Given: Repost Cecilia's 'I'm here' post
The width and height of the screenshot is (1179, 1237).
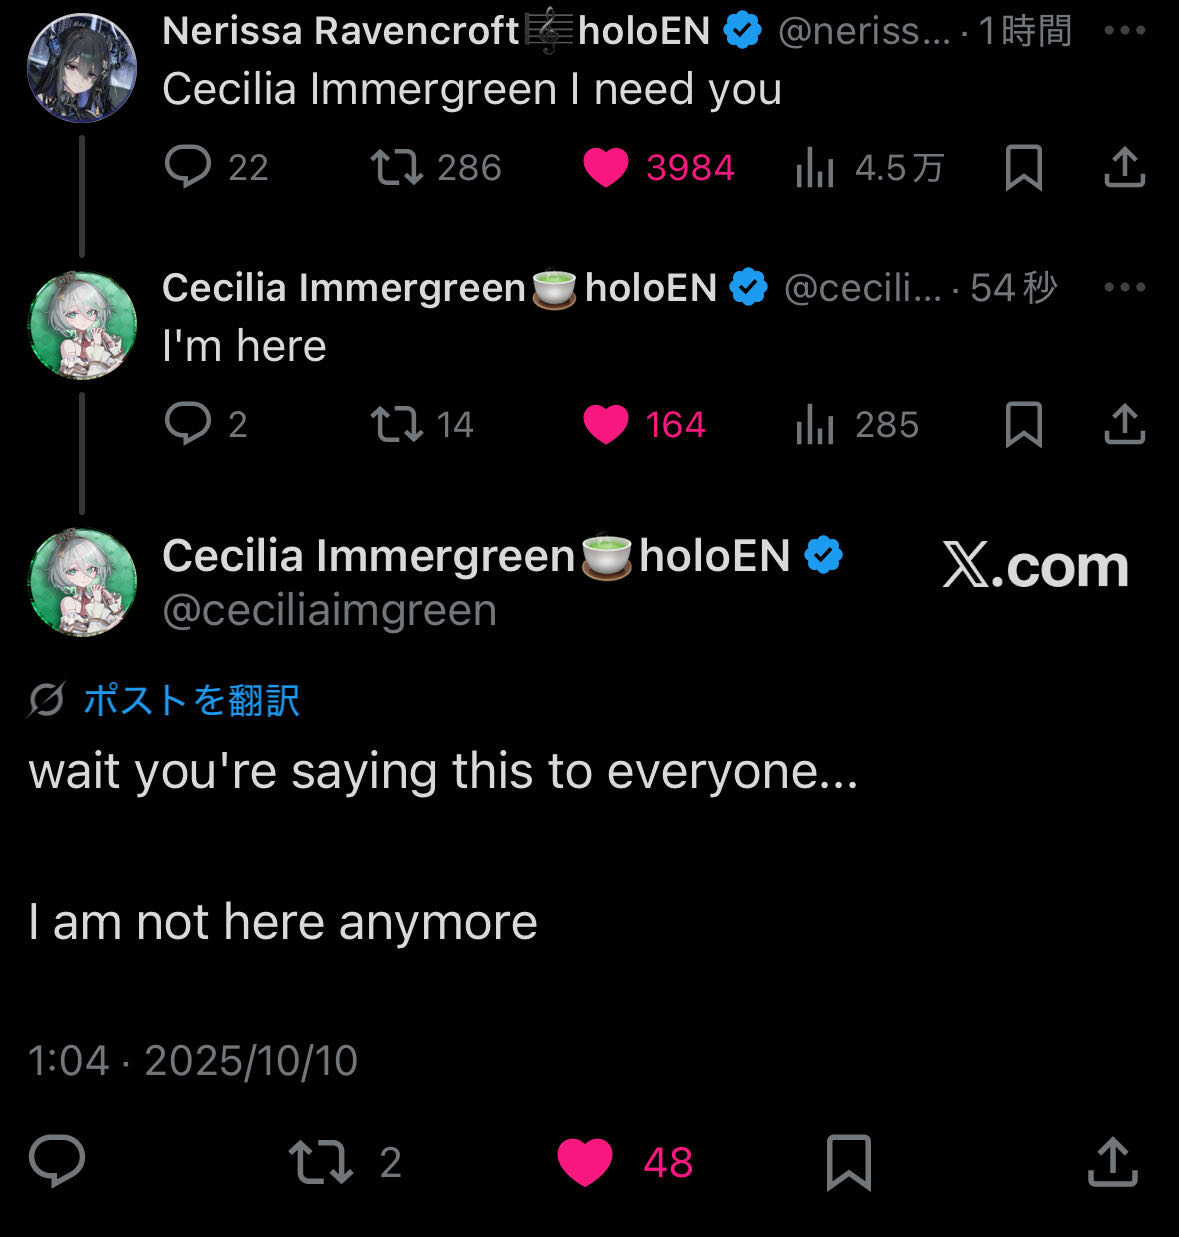Looking at the screenshot, I should 397,424.
